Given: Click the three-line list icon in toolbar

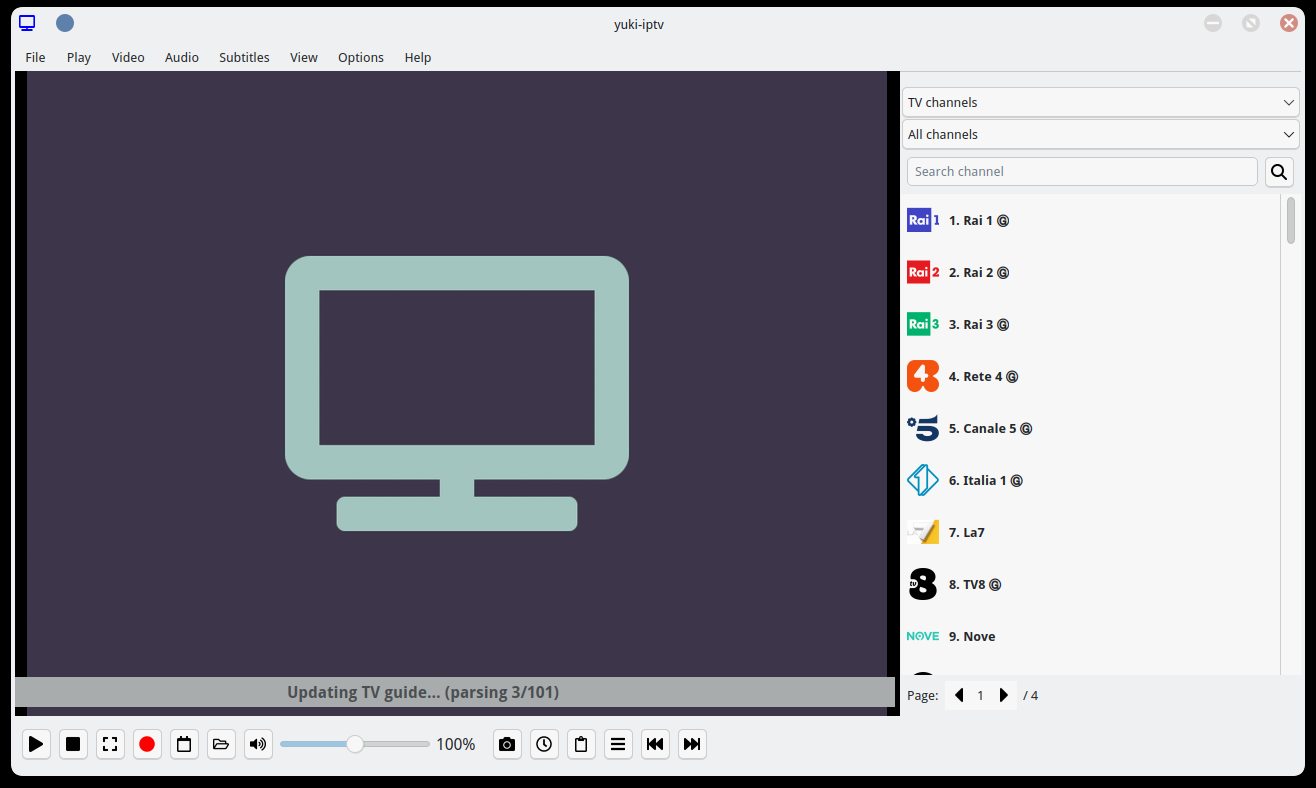Looking at the screenshot, I should tap(618, 744).
